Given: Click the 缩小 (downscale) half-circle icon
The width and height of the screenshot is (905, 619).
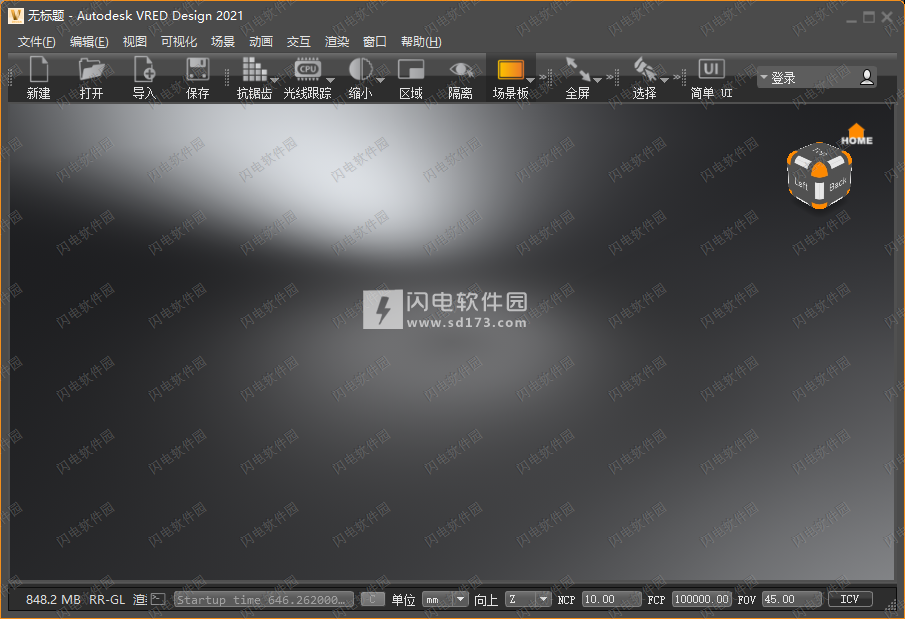Looking at the screenshot, I should [x=360, y=69].
